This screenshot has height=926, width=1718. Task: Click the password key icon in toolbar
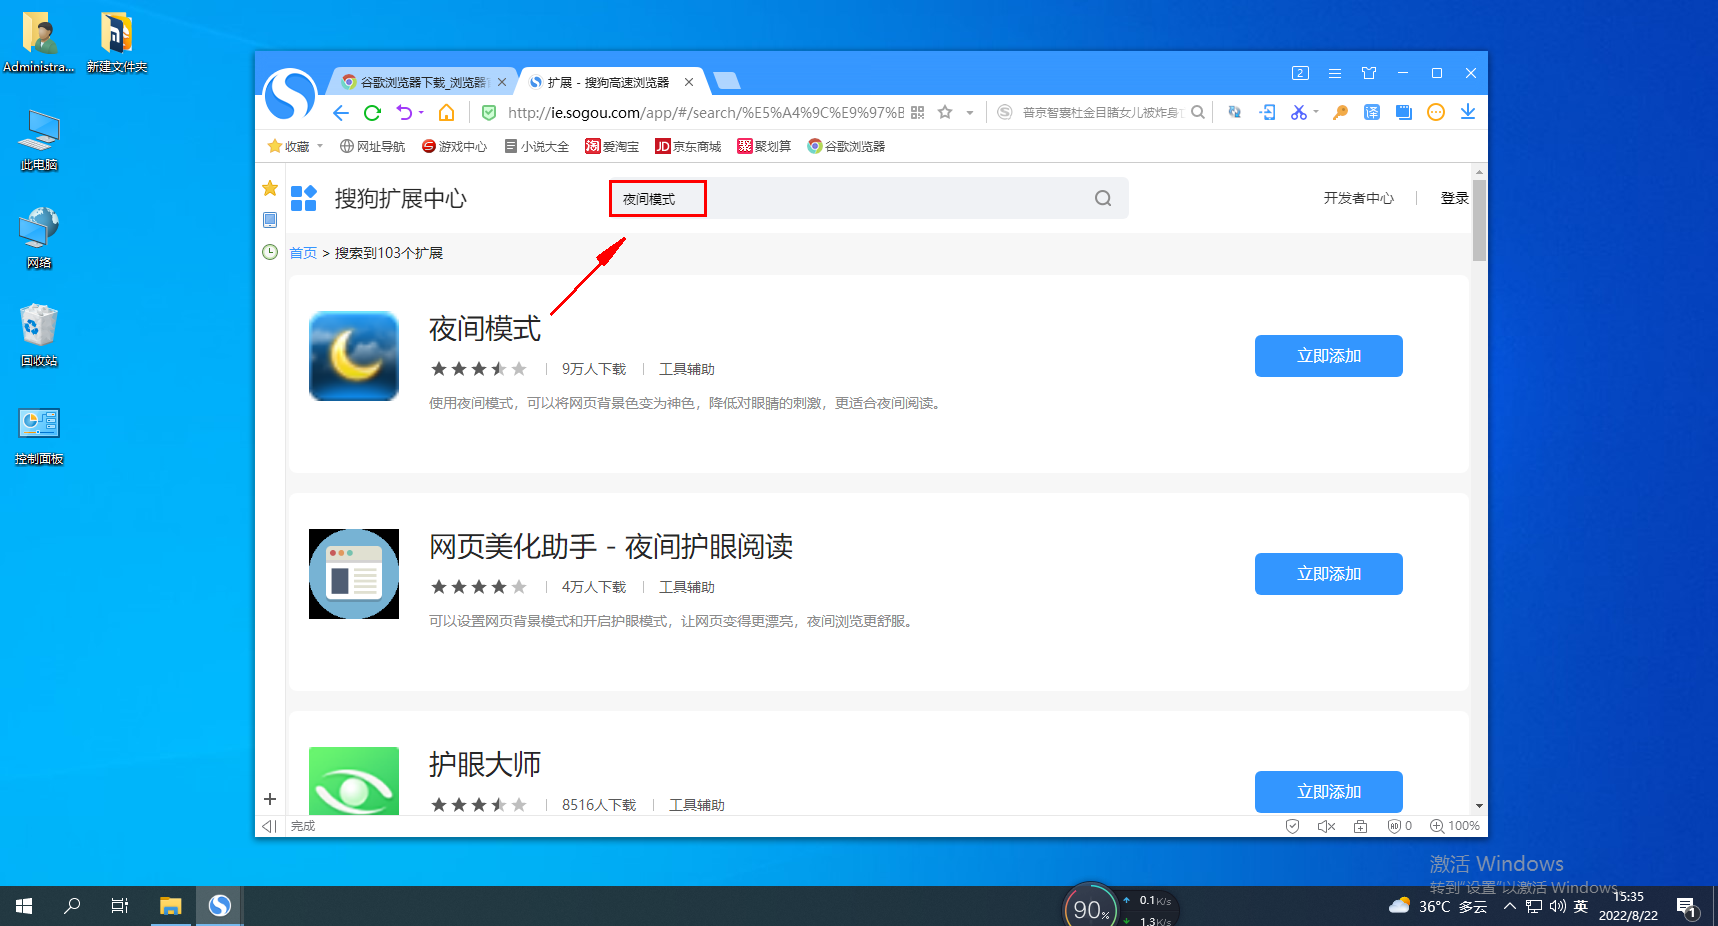pos(1340,112)
